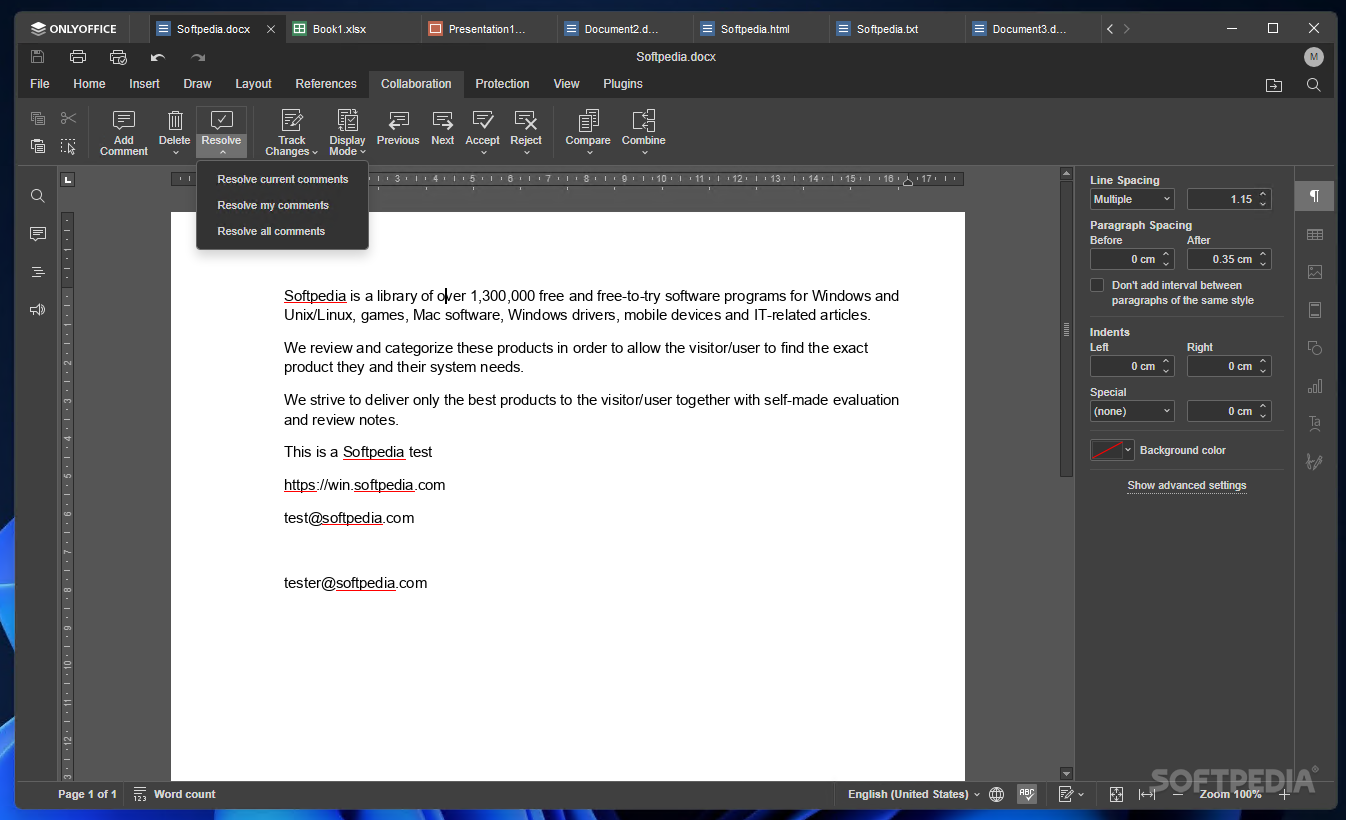Choose Resolve all comments

(x=283, y=231)
